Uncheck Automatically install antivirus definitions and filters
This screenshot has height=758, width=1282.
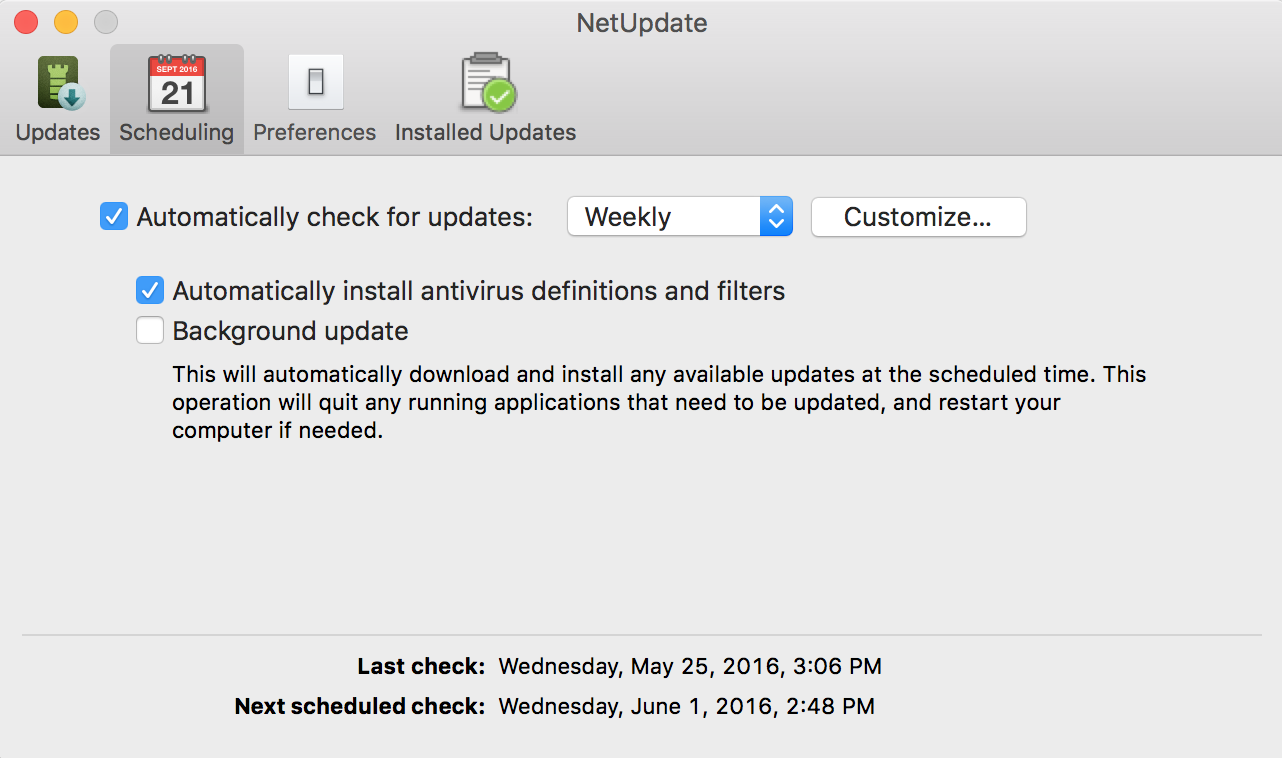point(150,291)
